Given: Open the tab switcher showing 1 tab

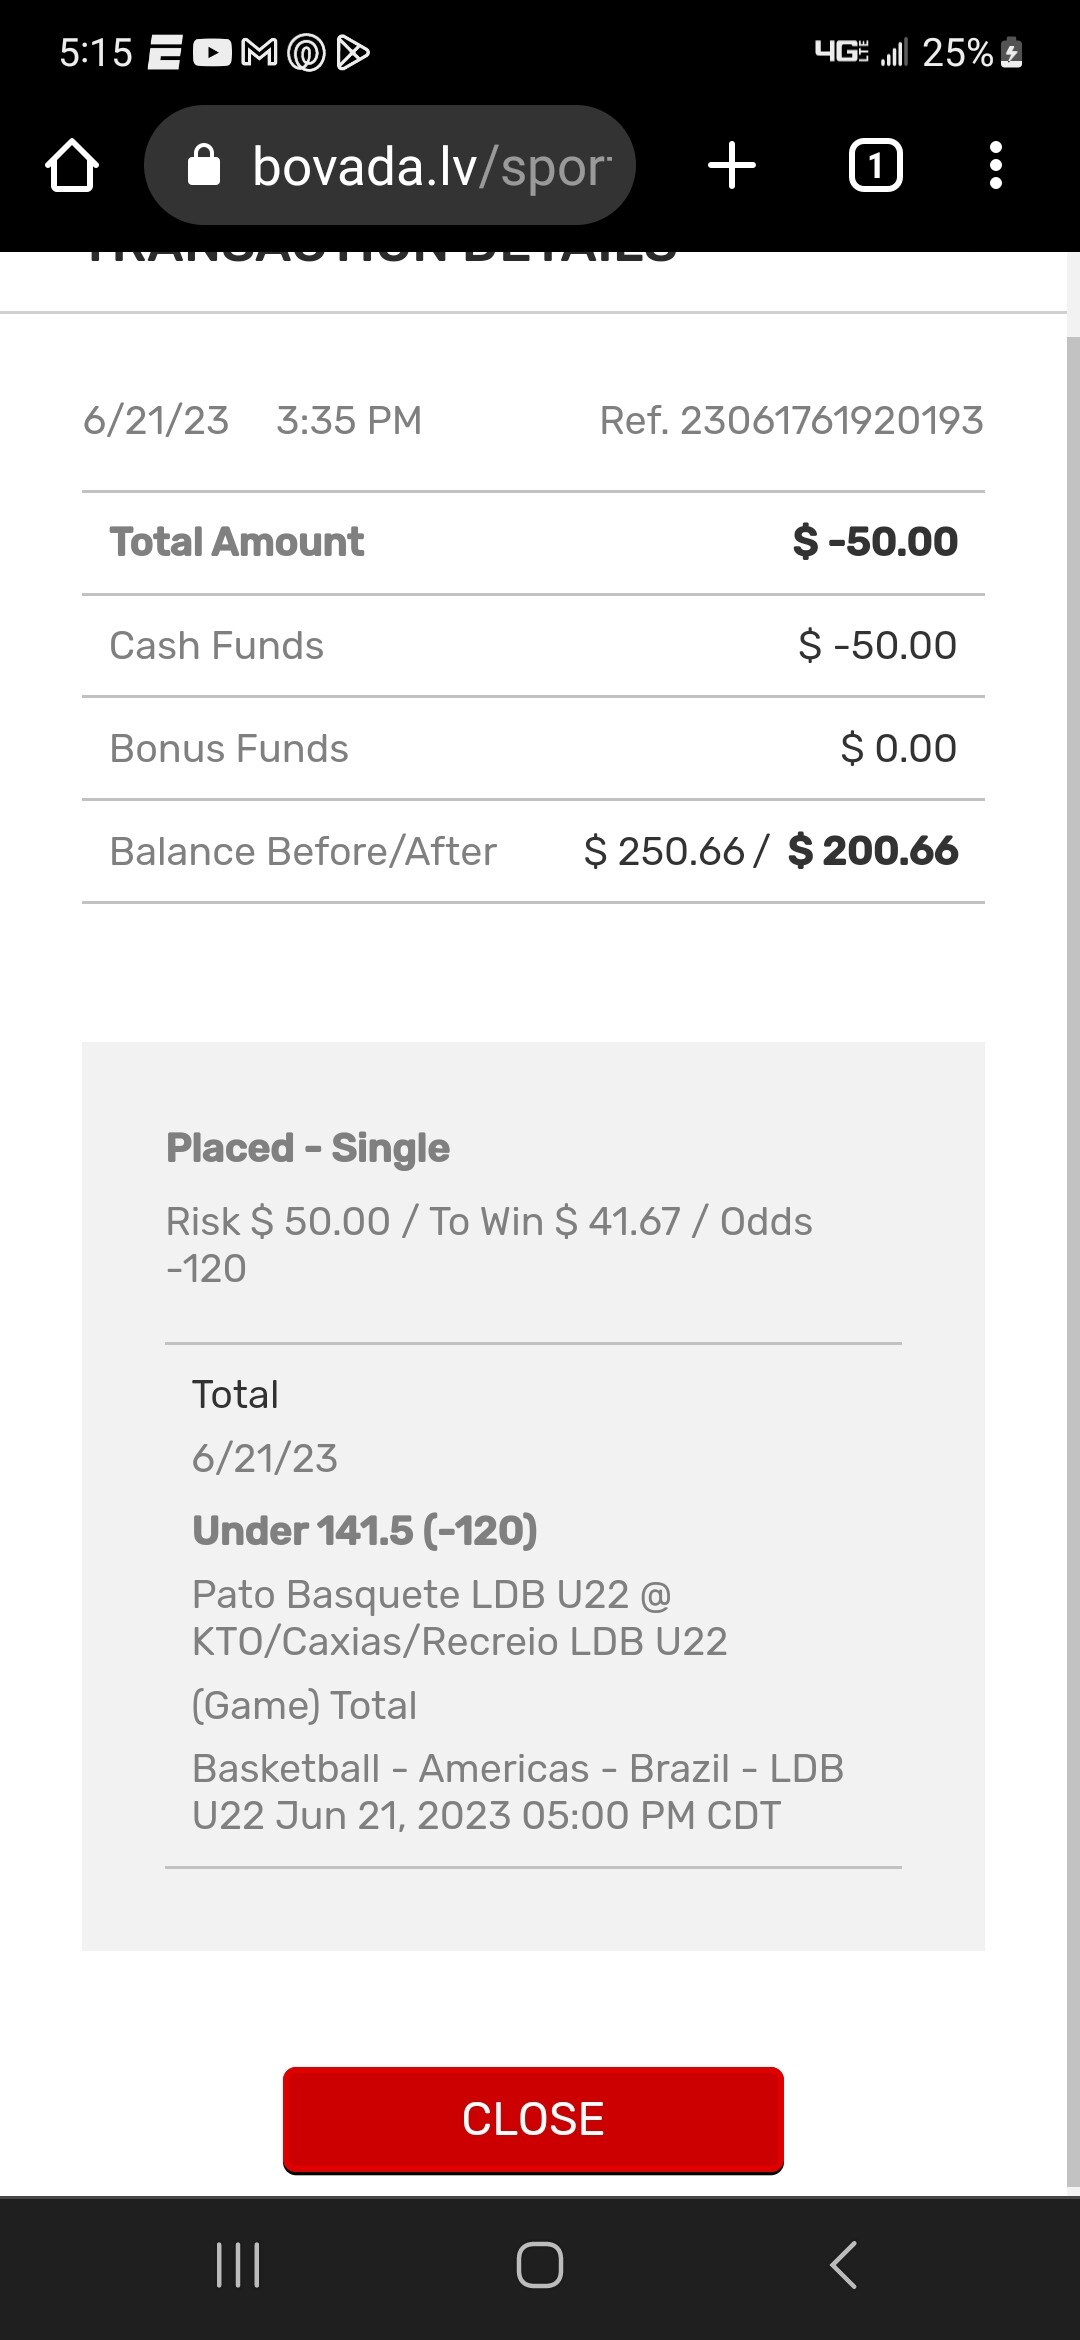Looking at the screenshot, I should pyautogui.click(x=875, y=166).
